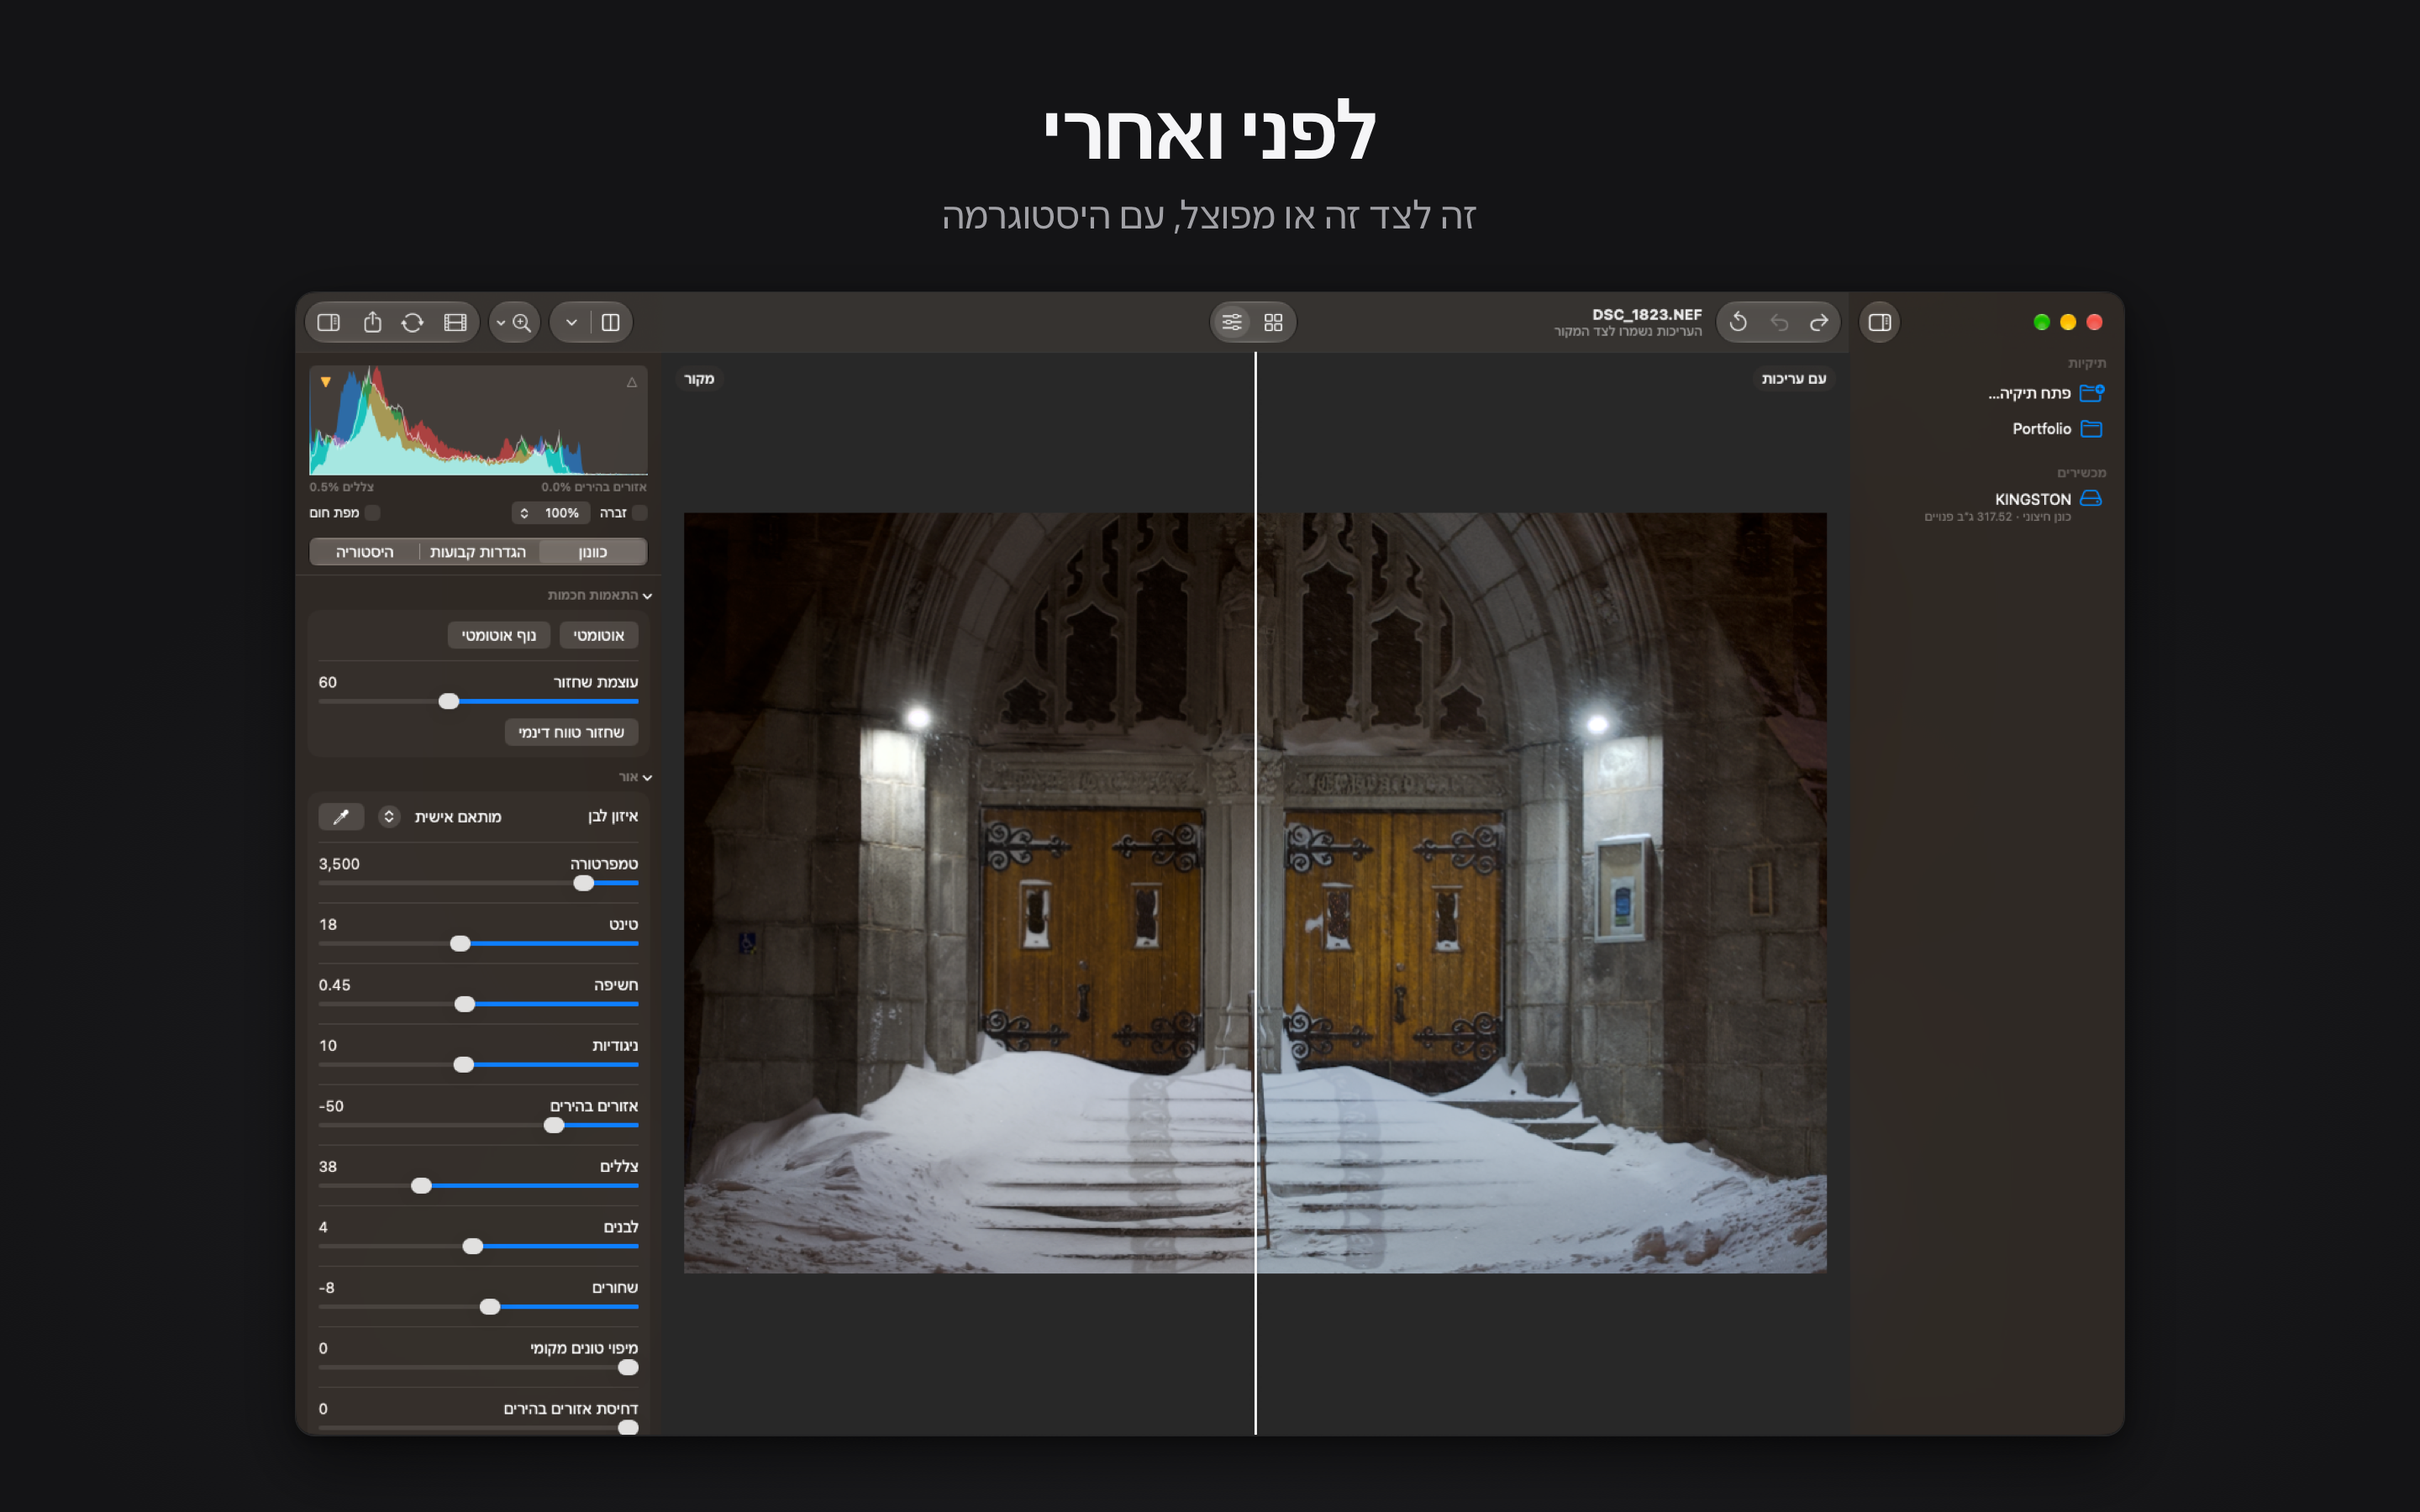The width and height of the screenshot is (2420, 1512).
Task: Click the shadows value 38
Action: point(328,1167)
